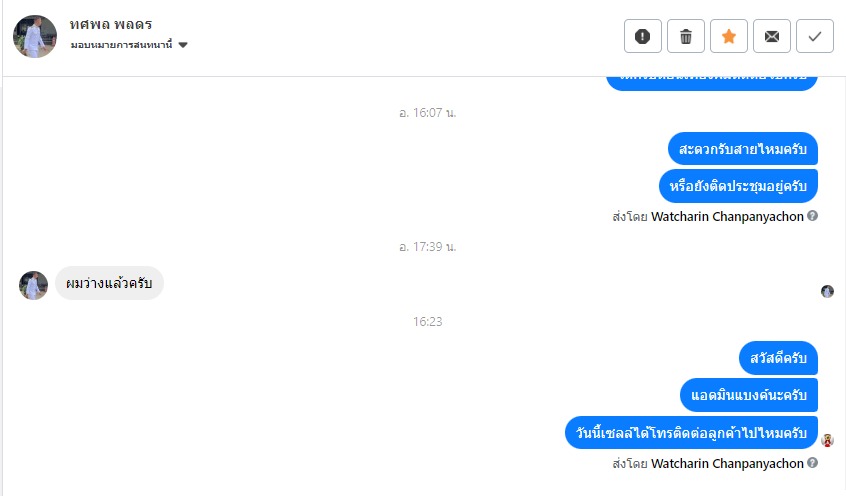Select the sent bubble หรือยังติดประชุมอยู่ครับ

pos(738,186)
